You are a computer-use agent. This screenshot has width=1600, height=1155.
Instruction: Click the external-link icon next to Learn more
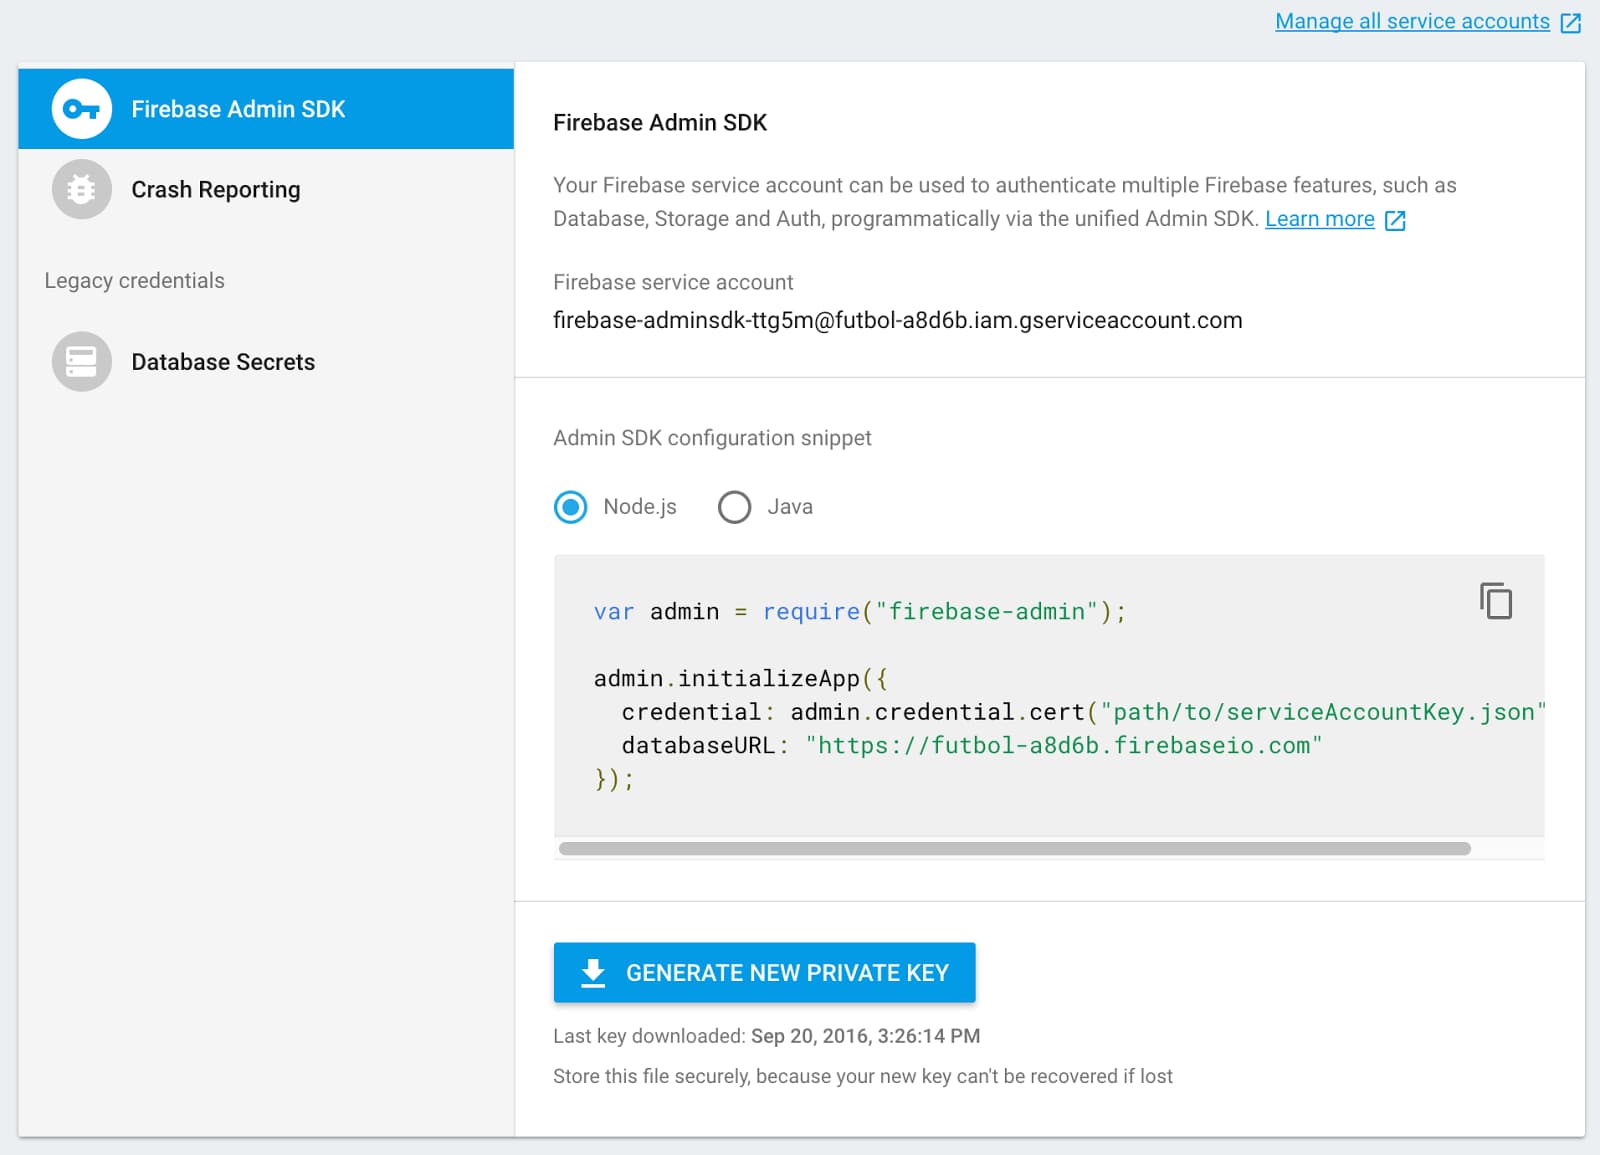point(1395,220)
